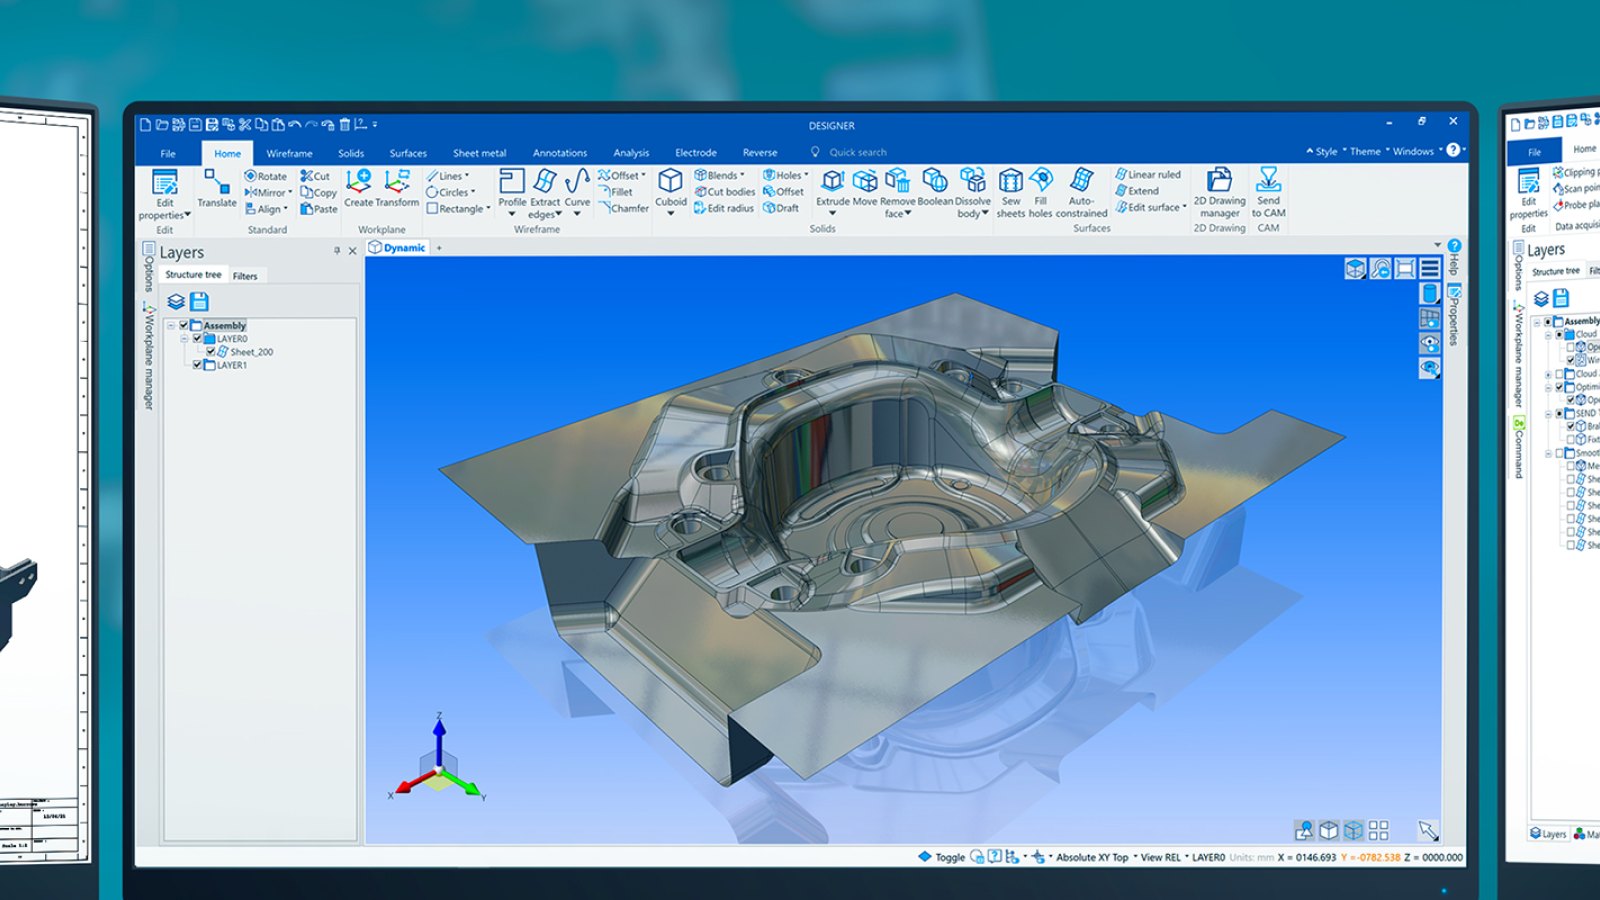The height and width of the screenshot is (900, 1600).
Task: Toggle the LAYER1 checkbox
Action: [197, 365]
